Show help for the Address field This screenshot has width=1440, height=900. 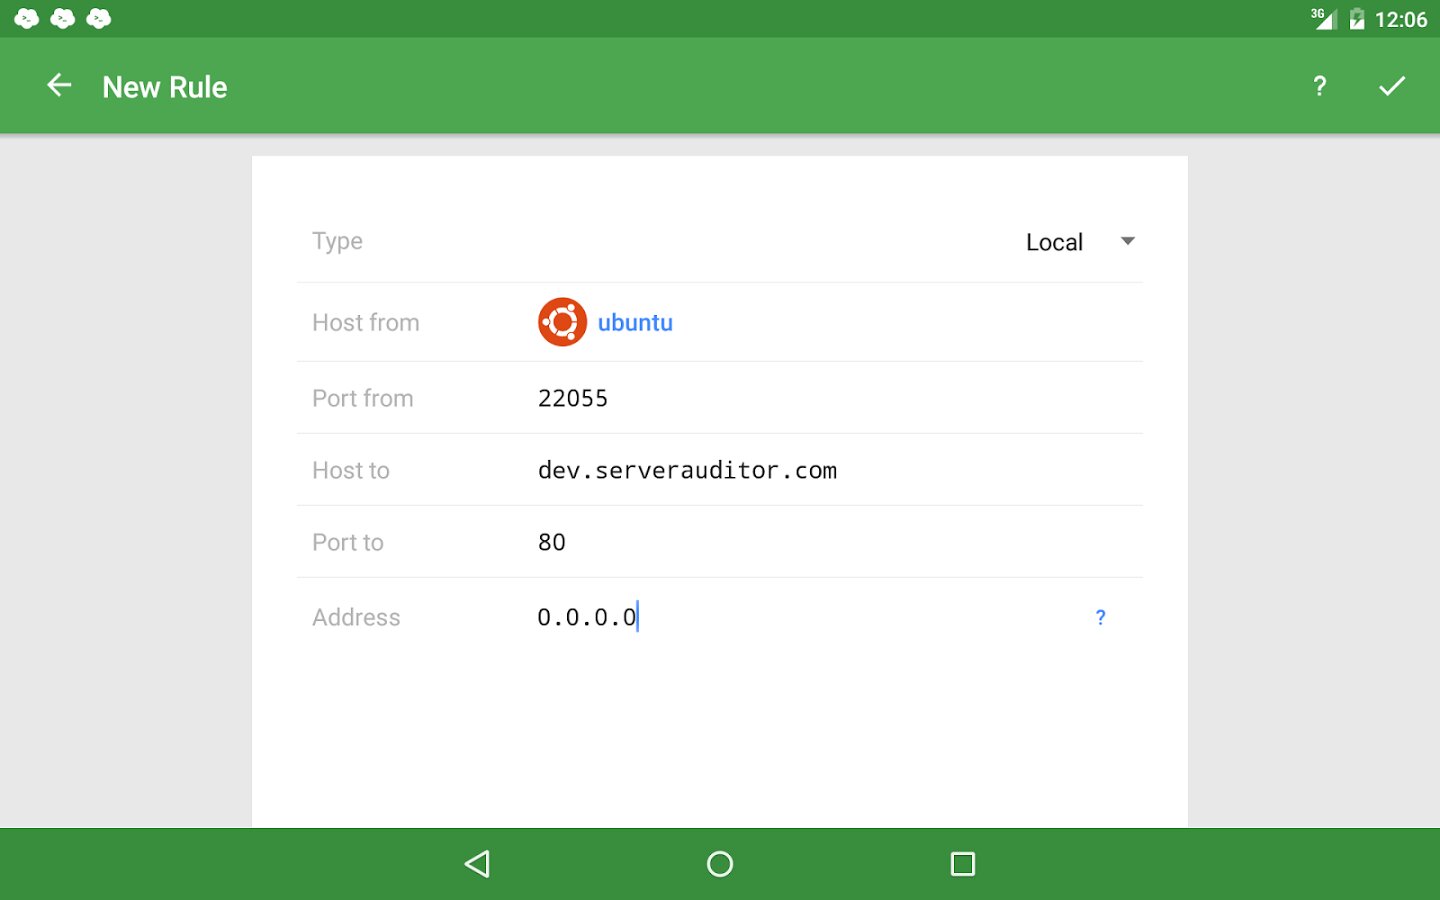tap(1100, 617)
